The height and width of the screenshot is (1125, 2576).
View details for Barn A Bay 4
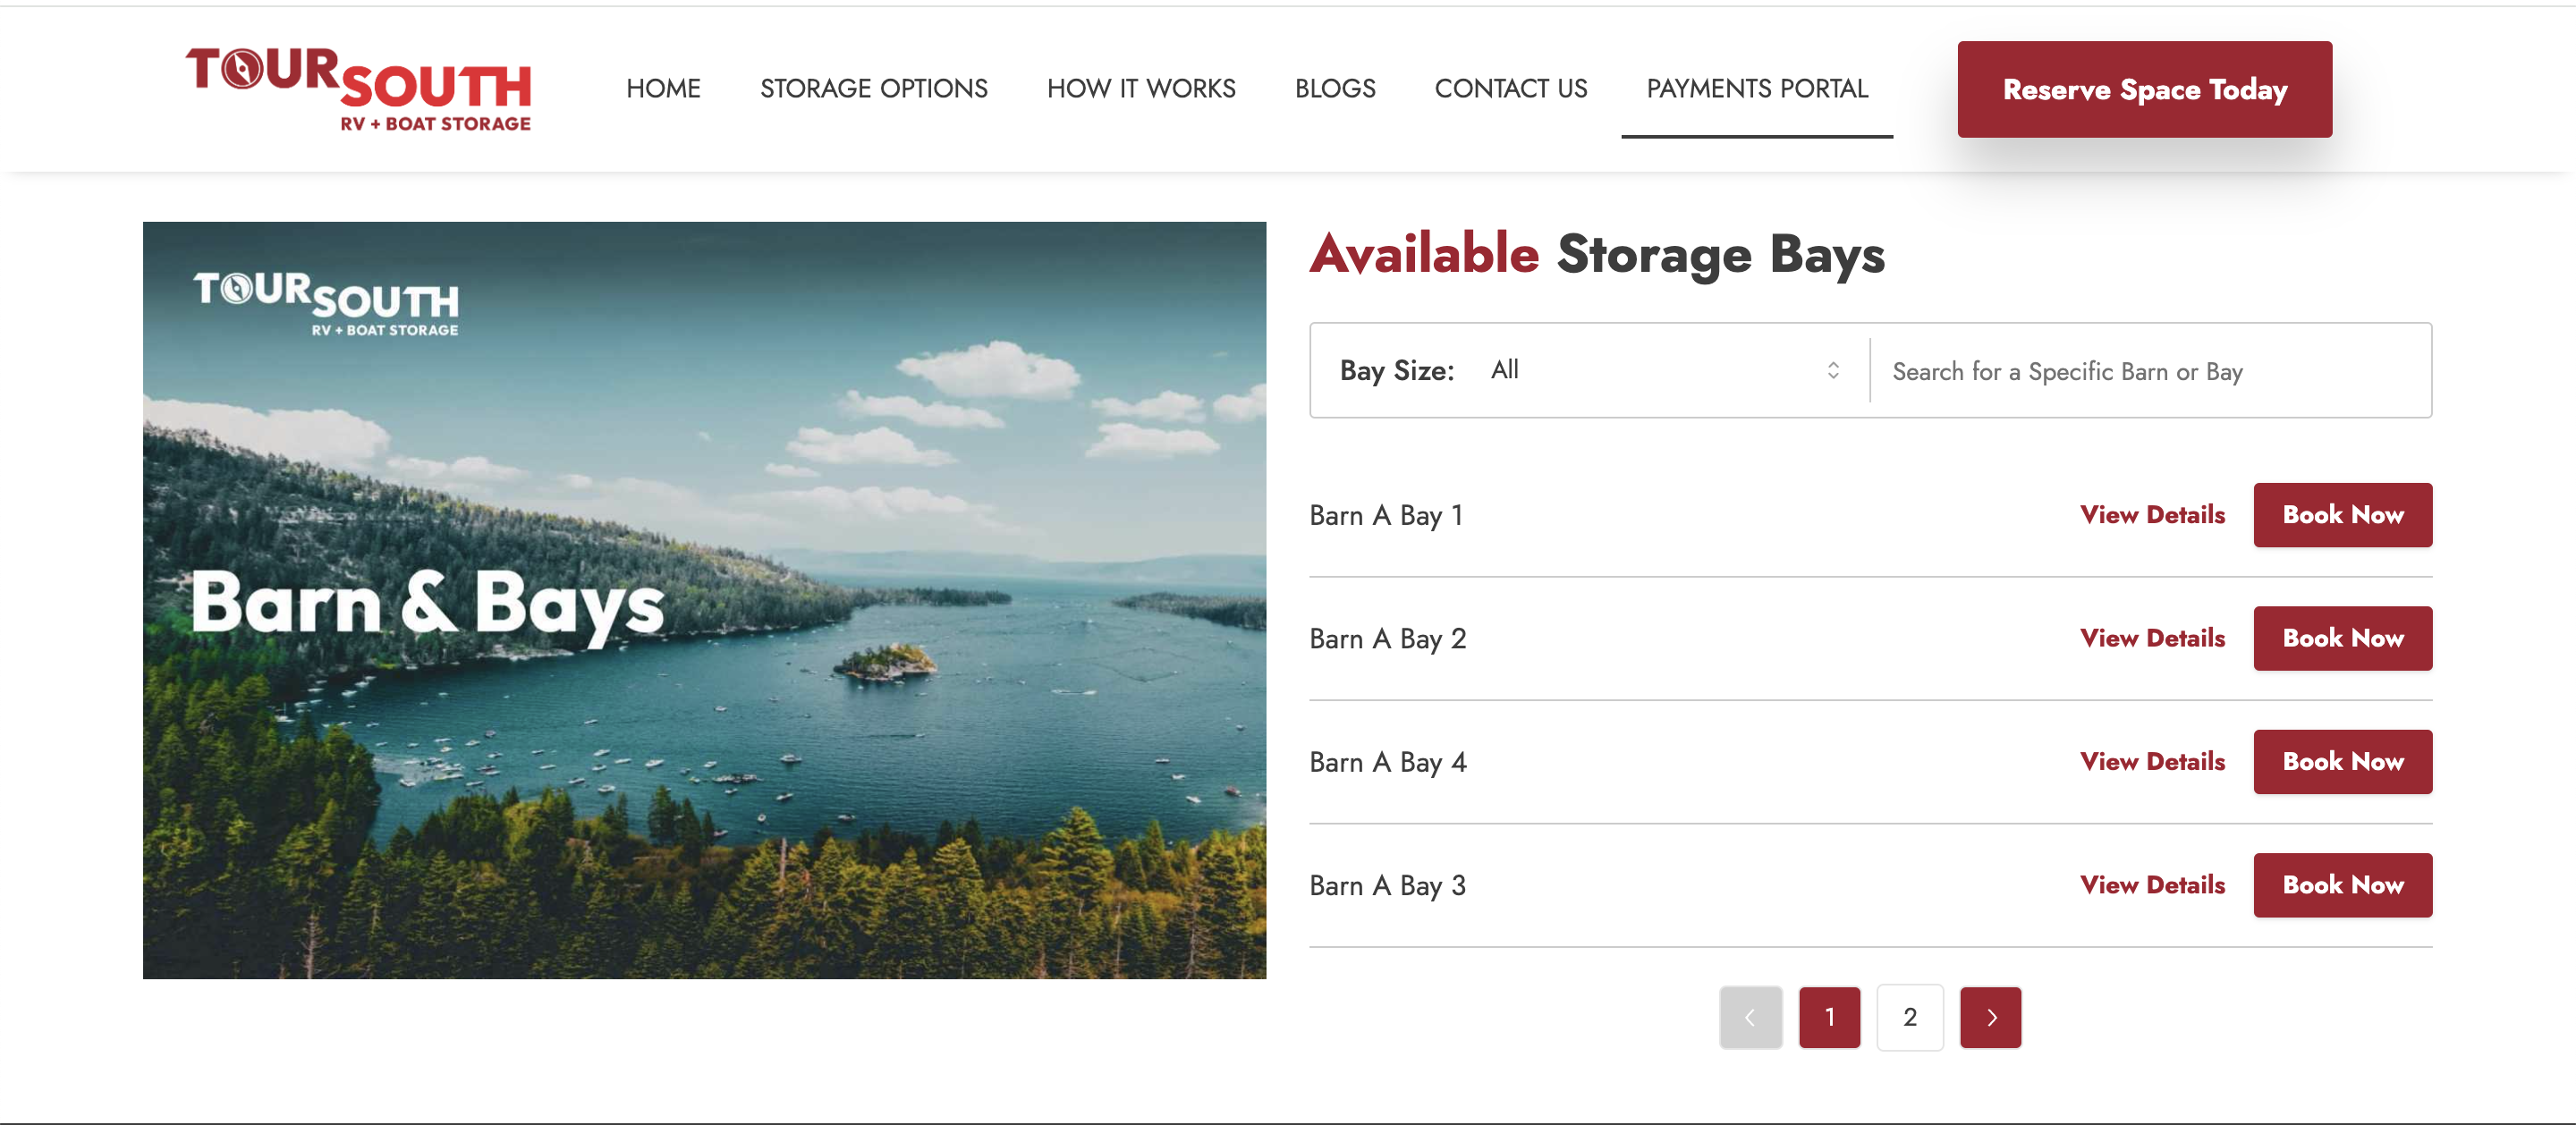[2151, 762]
